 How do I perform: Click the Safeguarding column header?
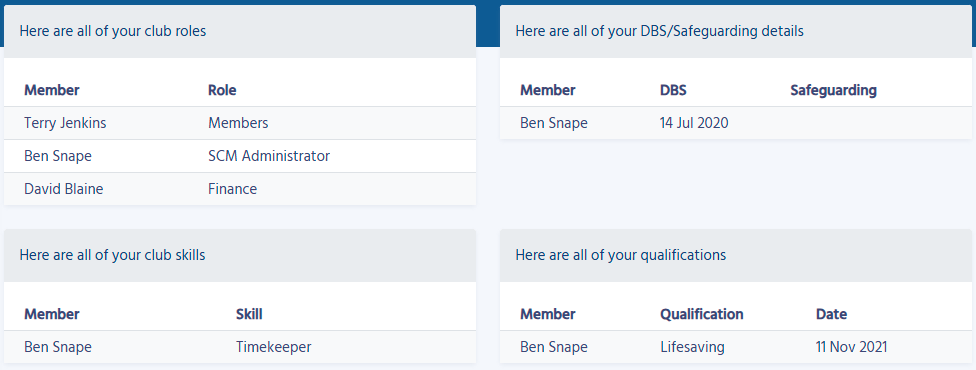pyautogui.click(x=833, y=90)
